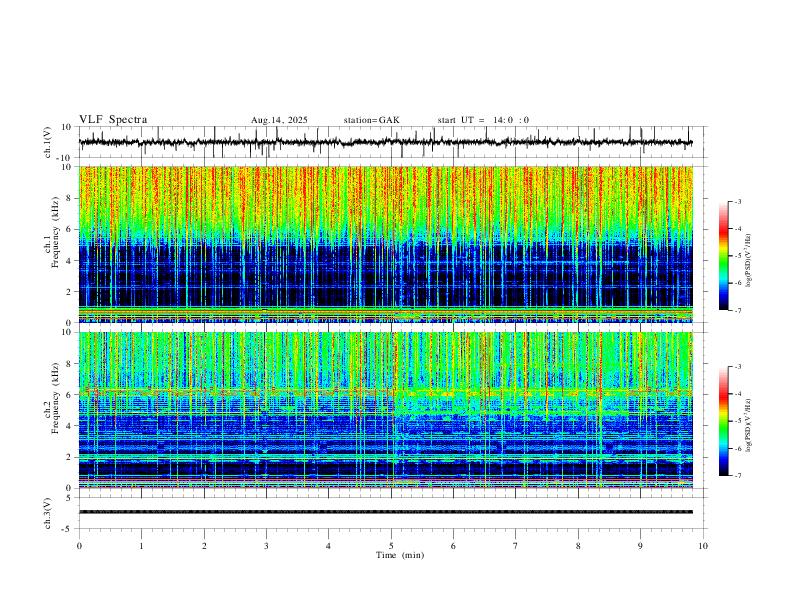Click the 'Time (min)' axis label
Screen dimensions: 792x612
(x=400, y=555)
